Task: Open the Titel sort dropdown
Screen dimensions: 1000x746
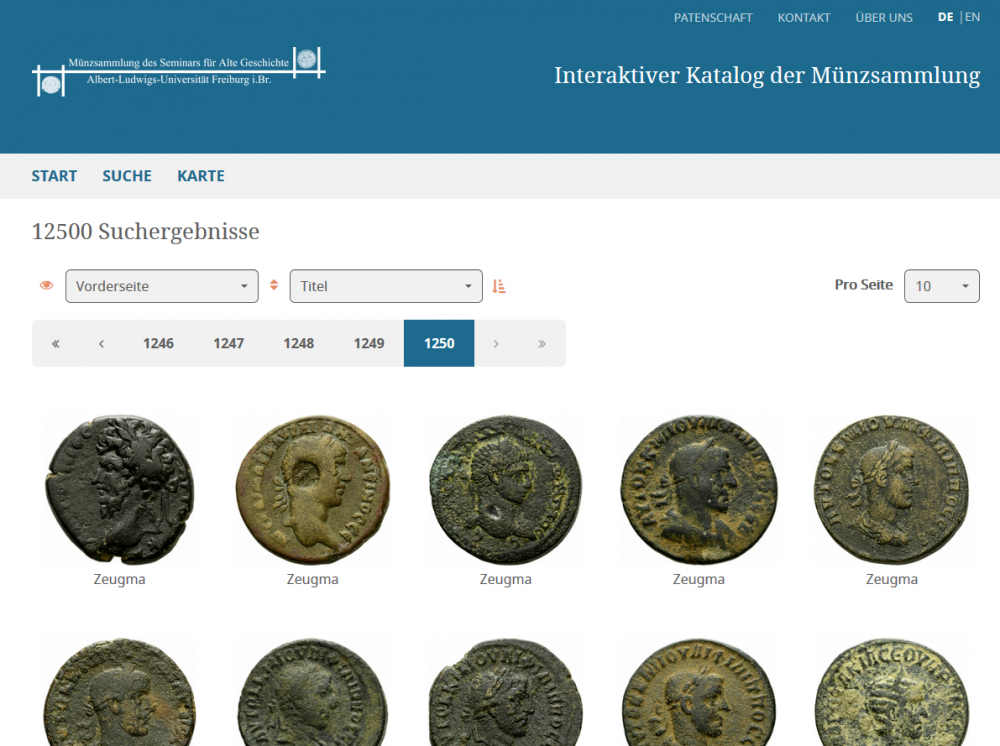Action: click(x=386, y=286)
